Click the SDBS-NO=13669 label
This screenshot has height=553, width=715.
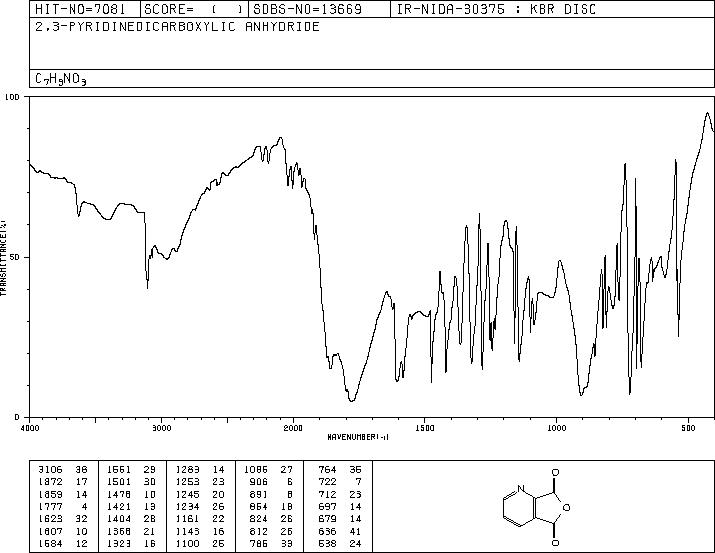[308, 9]
